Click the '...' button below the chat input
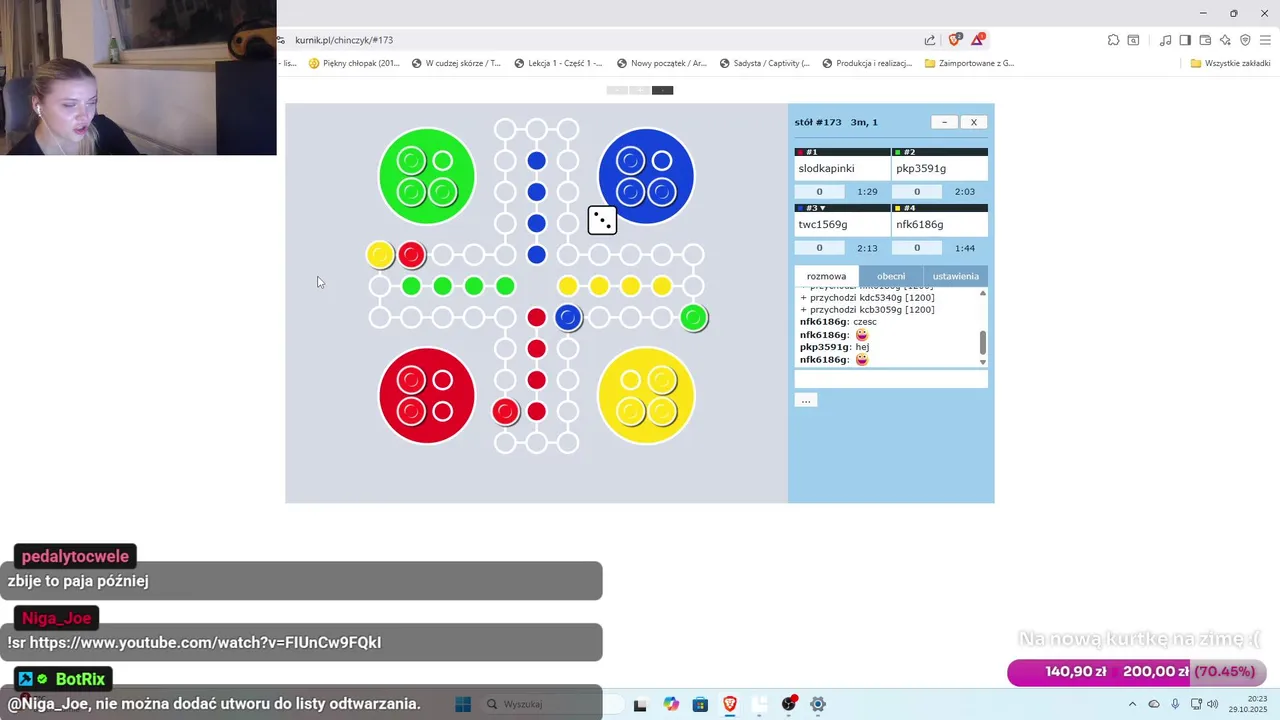 point(806,400)
